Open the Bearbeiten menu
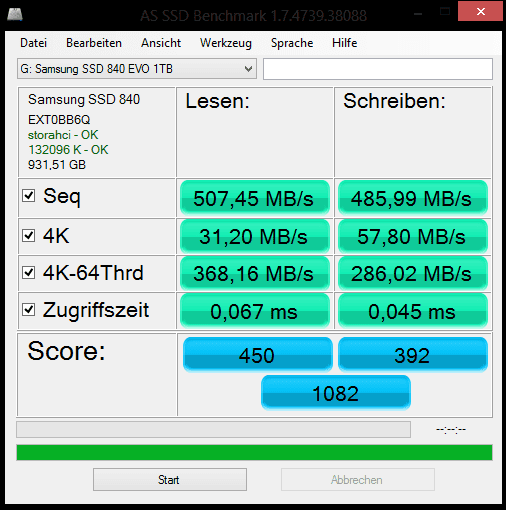 point(94,43)
